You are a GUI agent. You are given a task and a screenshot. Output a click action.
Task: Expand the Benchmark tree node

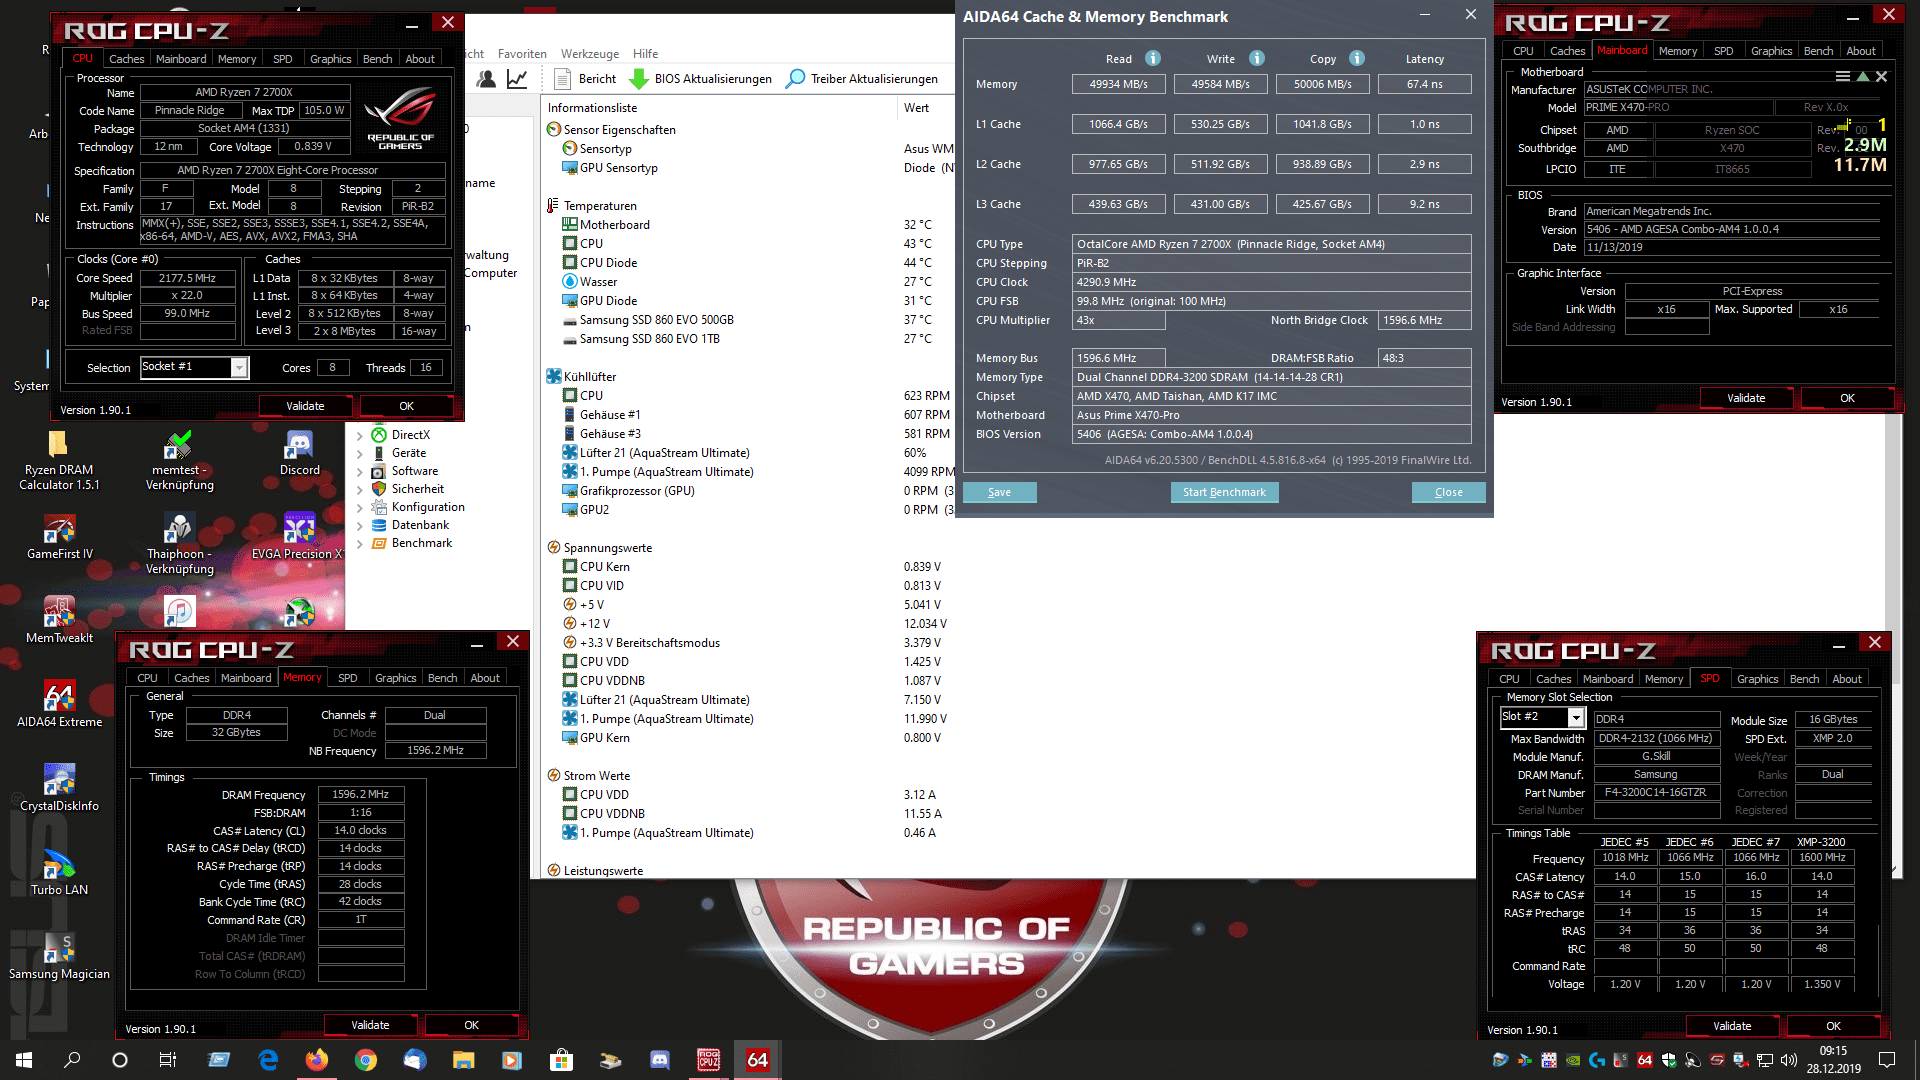click(359, 543)
